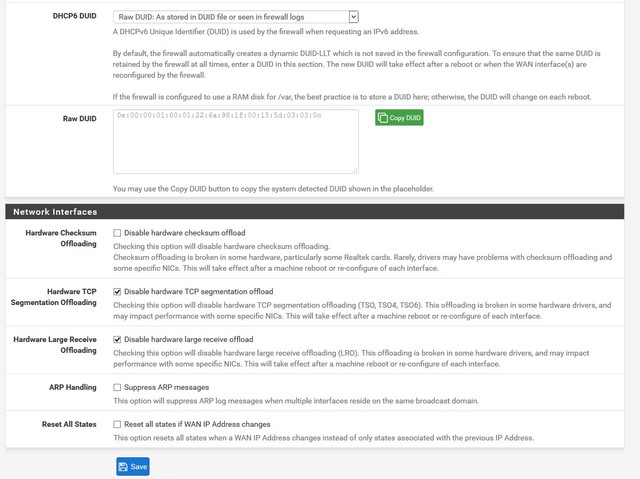The image size is (640, 479).
Task: Click the Hardware Checksum Offloading label
Action: pos(61,238)
